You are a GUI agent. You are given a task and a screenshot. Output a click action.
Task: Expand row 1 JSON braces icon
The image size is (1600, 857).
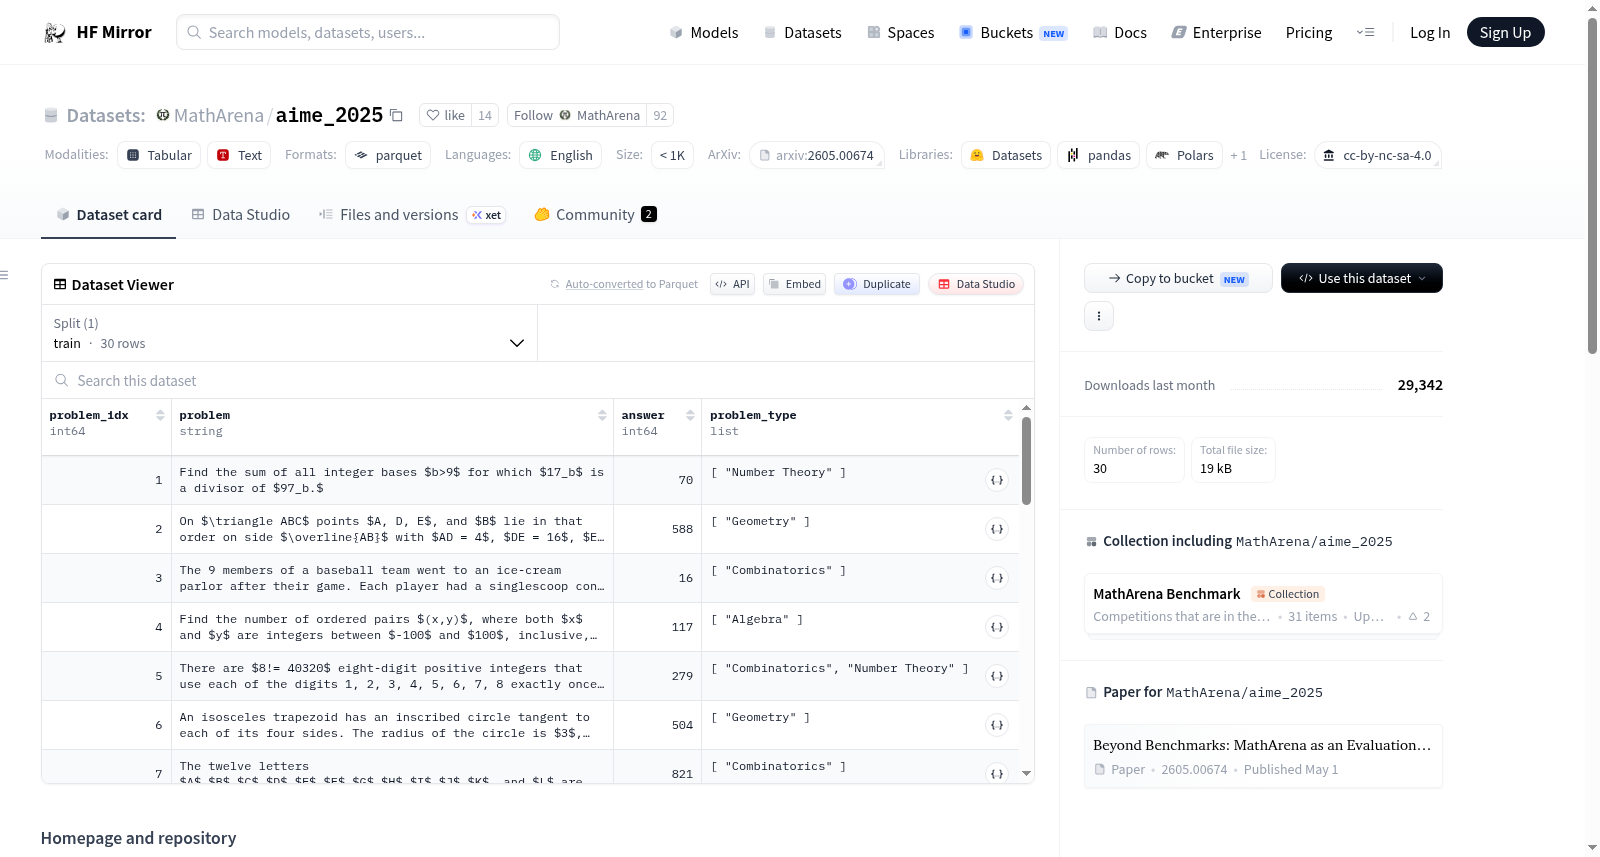click(x=997, y=480)
